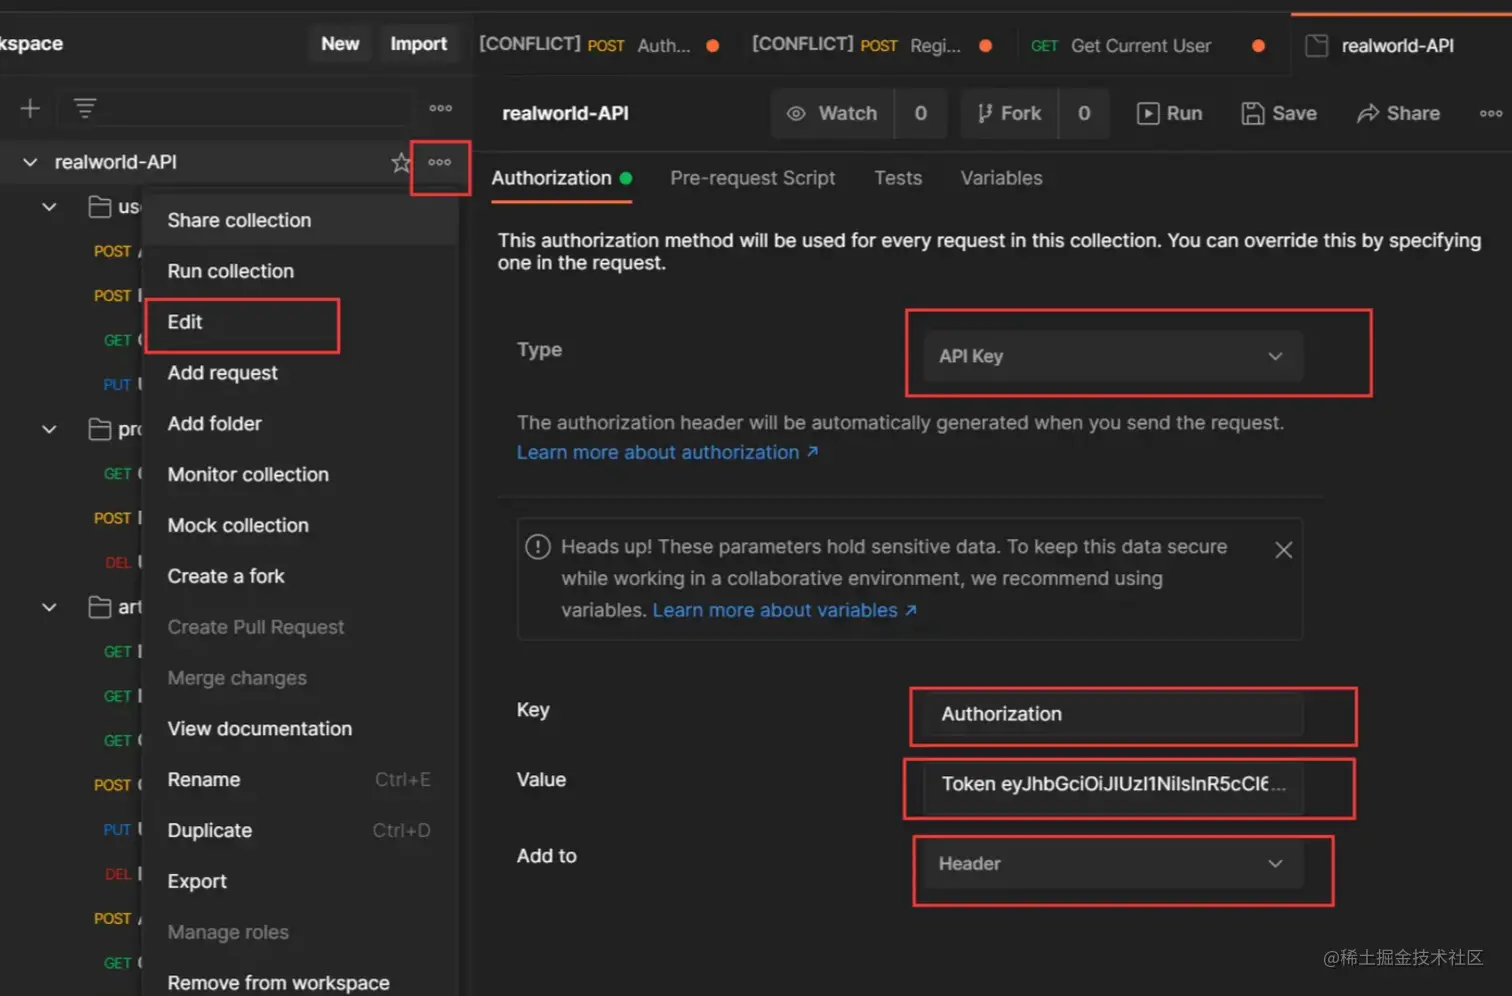Star the realworld-API collection

pos(401,162)
